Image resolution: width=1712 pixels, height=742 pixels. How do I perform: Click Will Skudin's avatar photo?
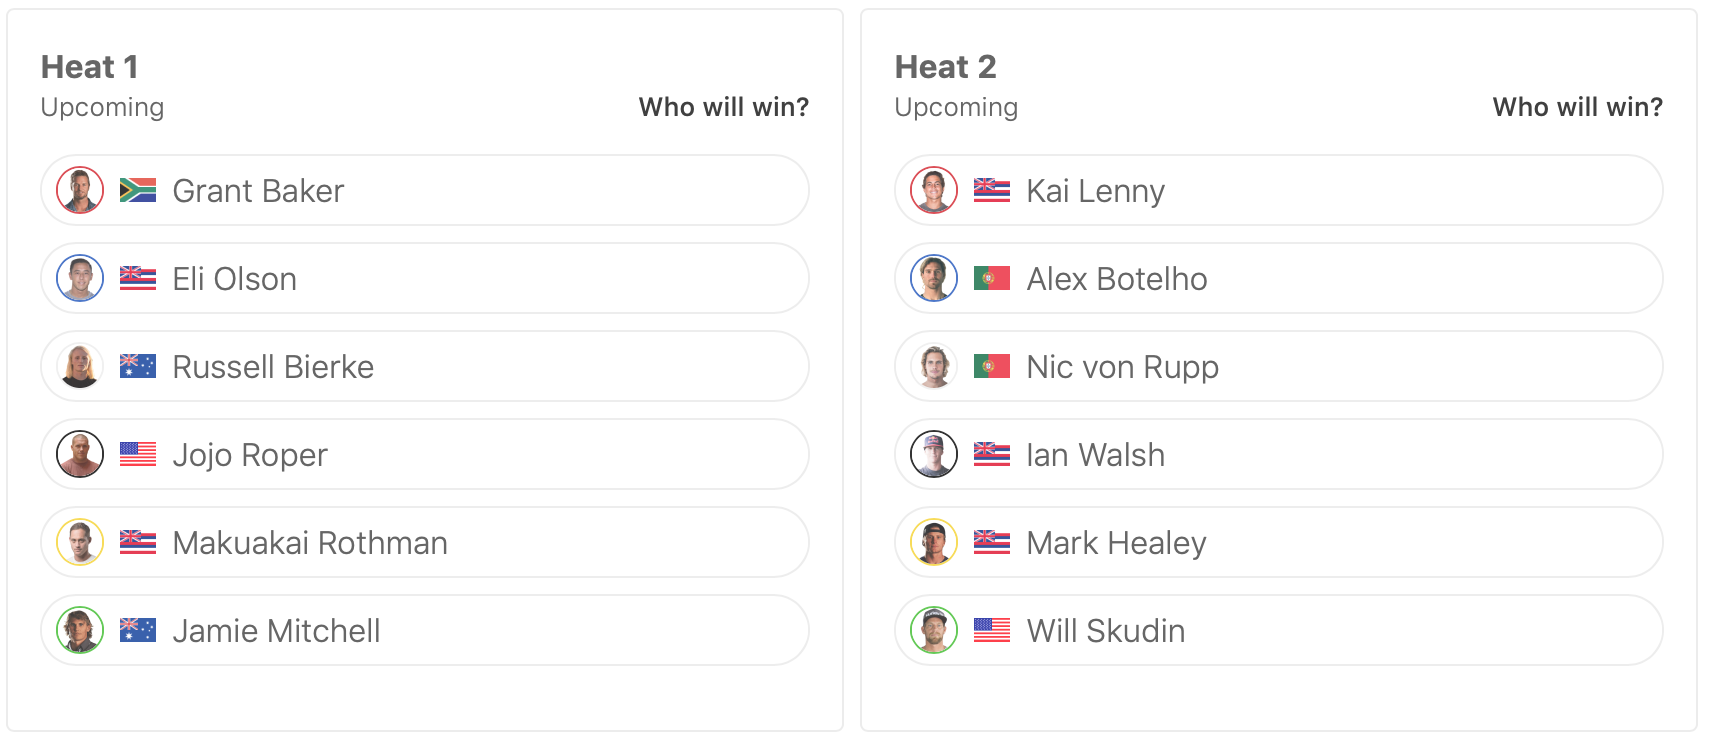(x=934, y=631)
